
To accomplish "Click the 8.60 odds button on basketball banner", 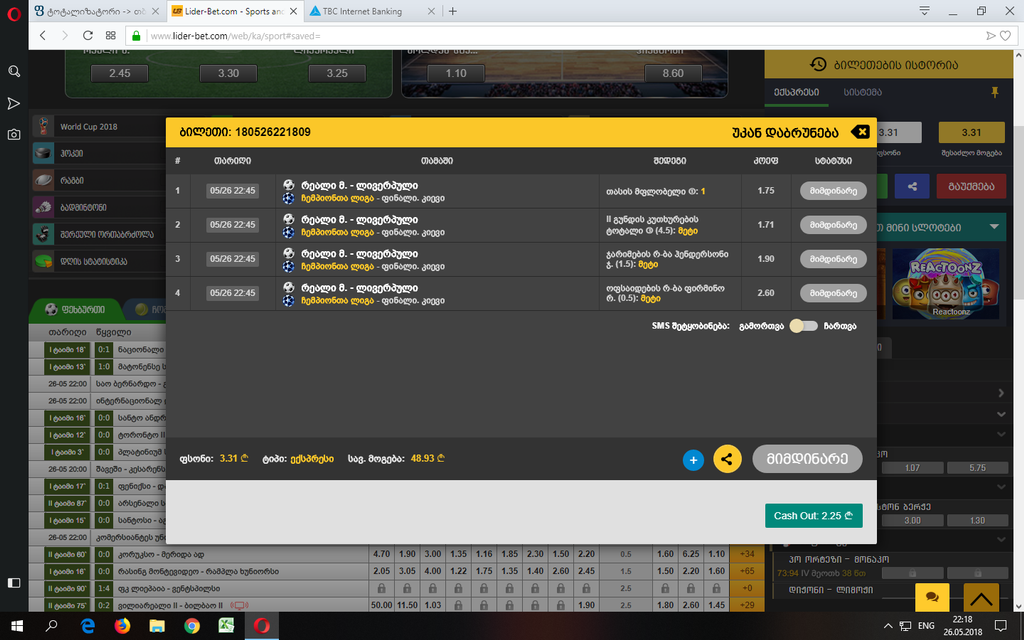I will [x=673, y=73].
